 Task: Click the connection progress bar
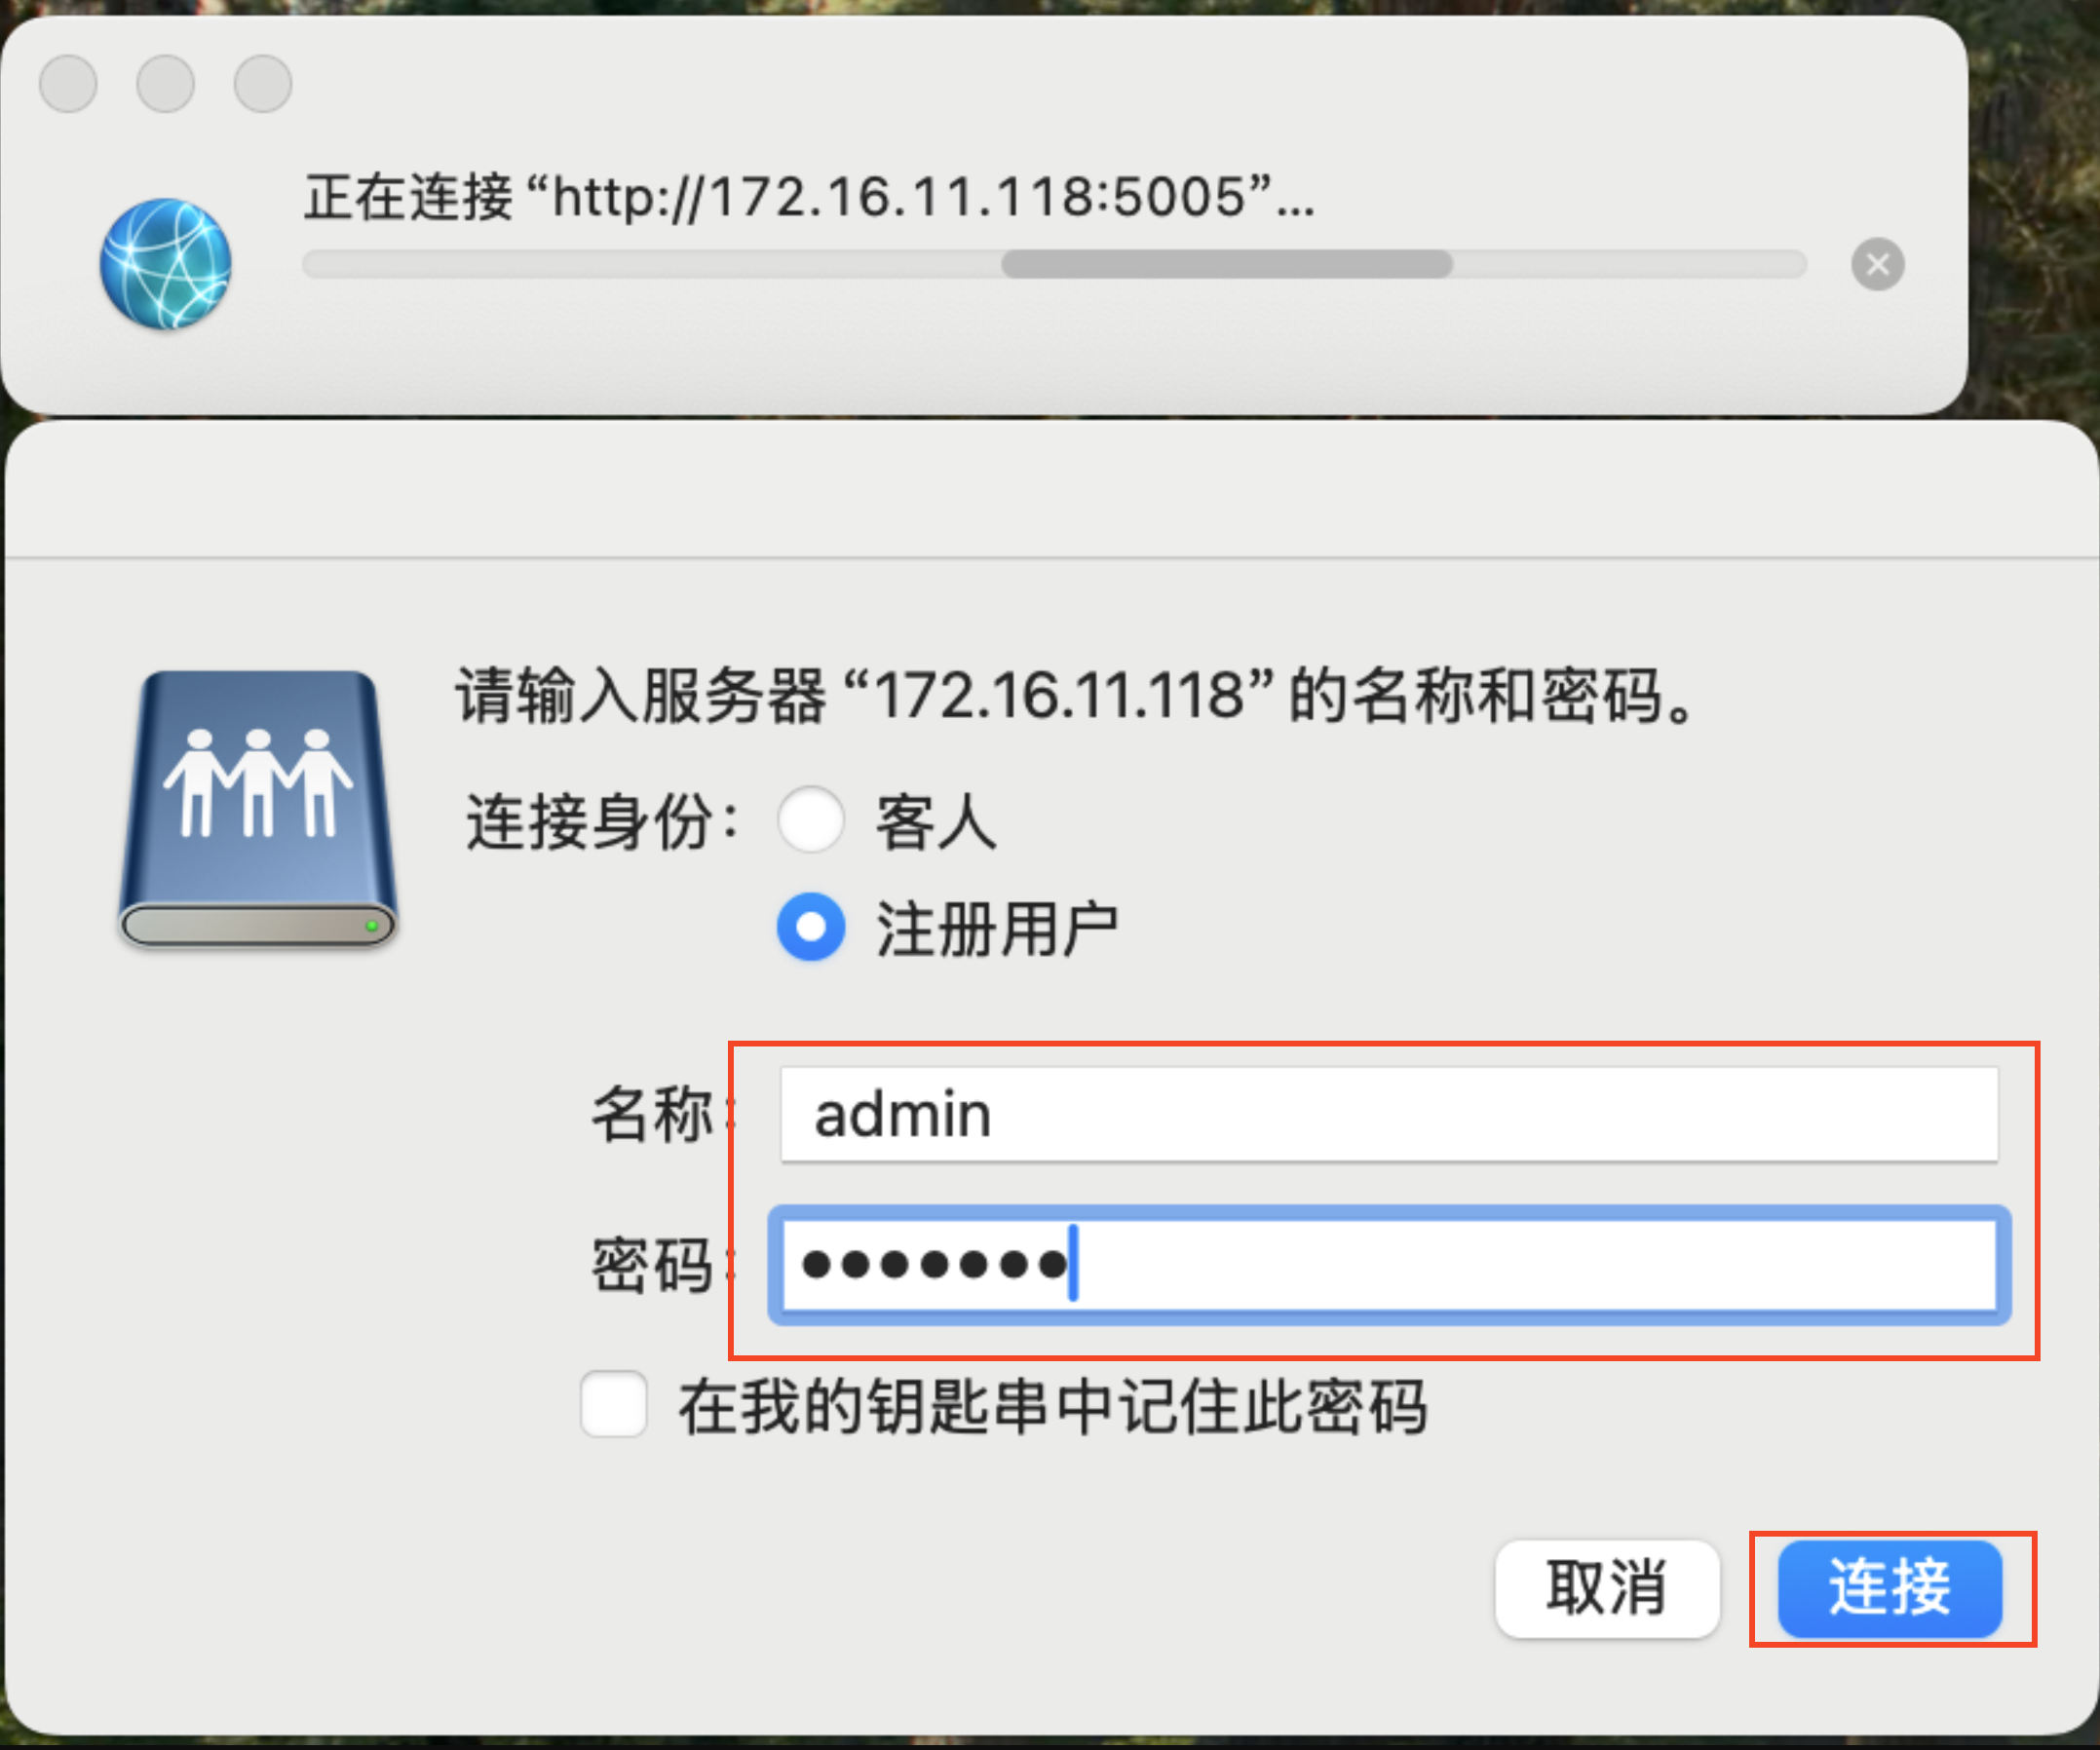pos(1054,265)
